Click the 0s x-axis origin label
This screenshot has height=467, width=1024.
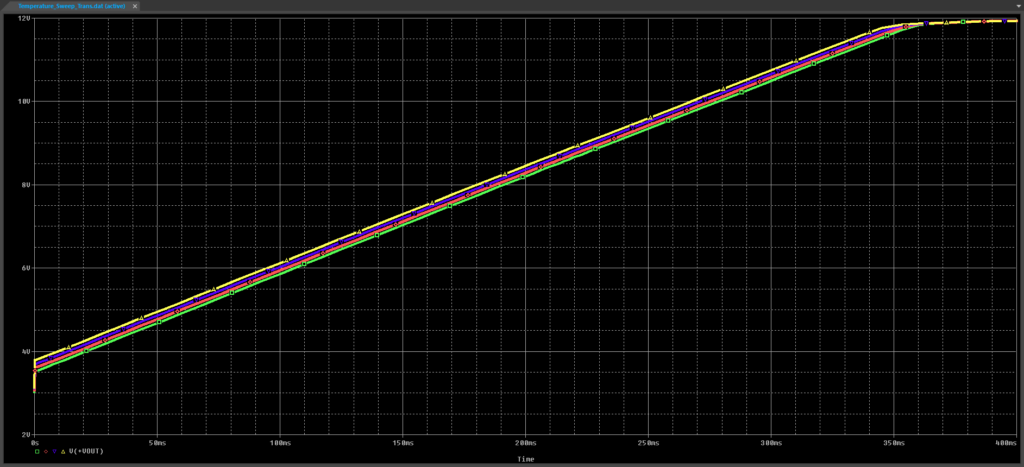click(x=35, y=442)
